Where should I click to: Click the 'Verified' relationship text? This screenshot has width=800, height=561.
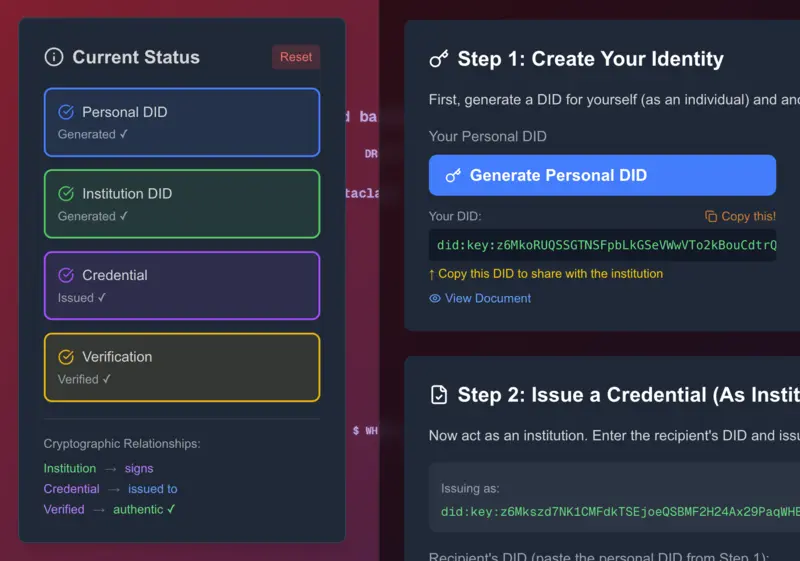(64, 509)
